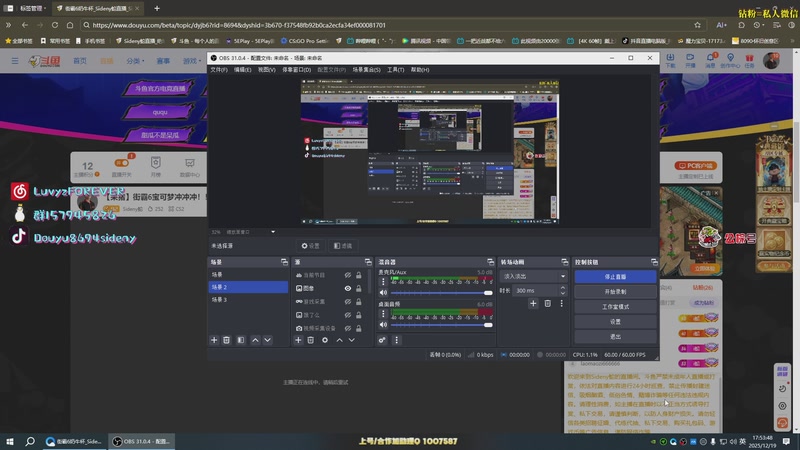Open Mic/Aux three-dot options menu

(383, 281)
